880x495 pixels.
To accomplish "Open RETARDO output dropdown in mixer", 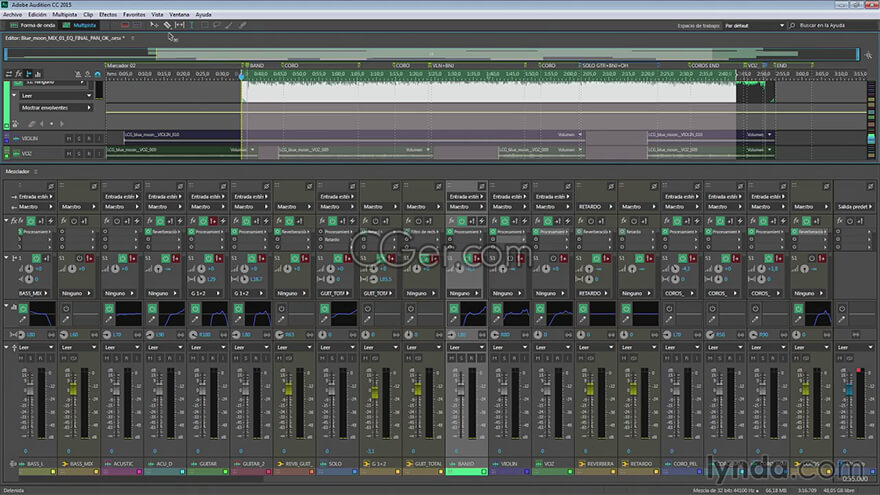I will pyautogui.click(x=595, y=207).
